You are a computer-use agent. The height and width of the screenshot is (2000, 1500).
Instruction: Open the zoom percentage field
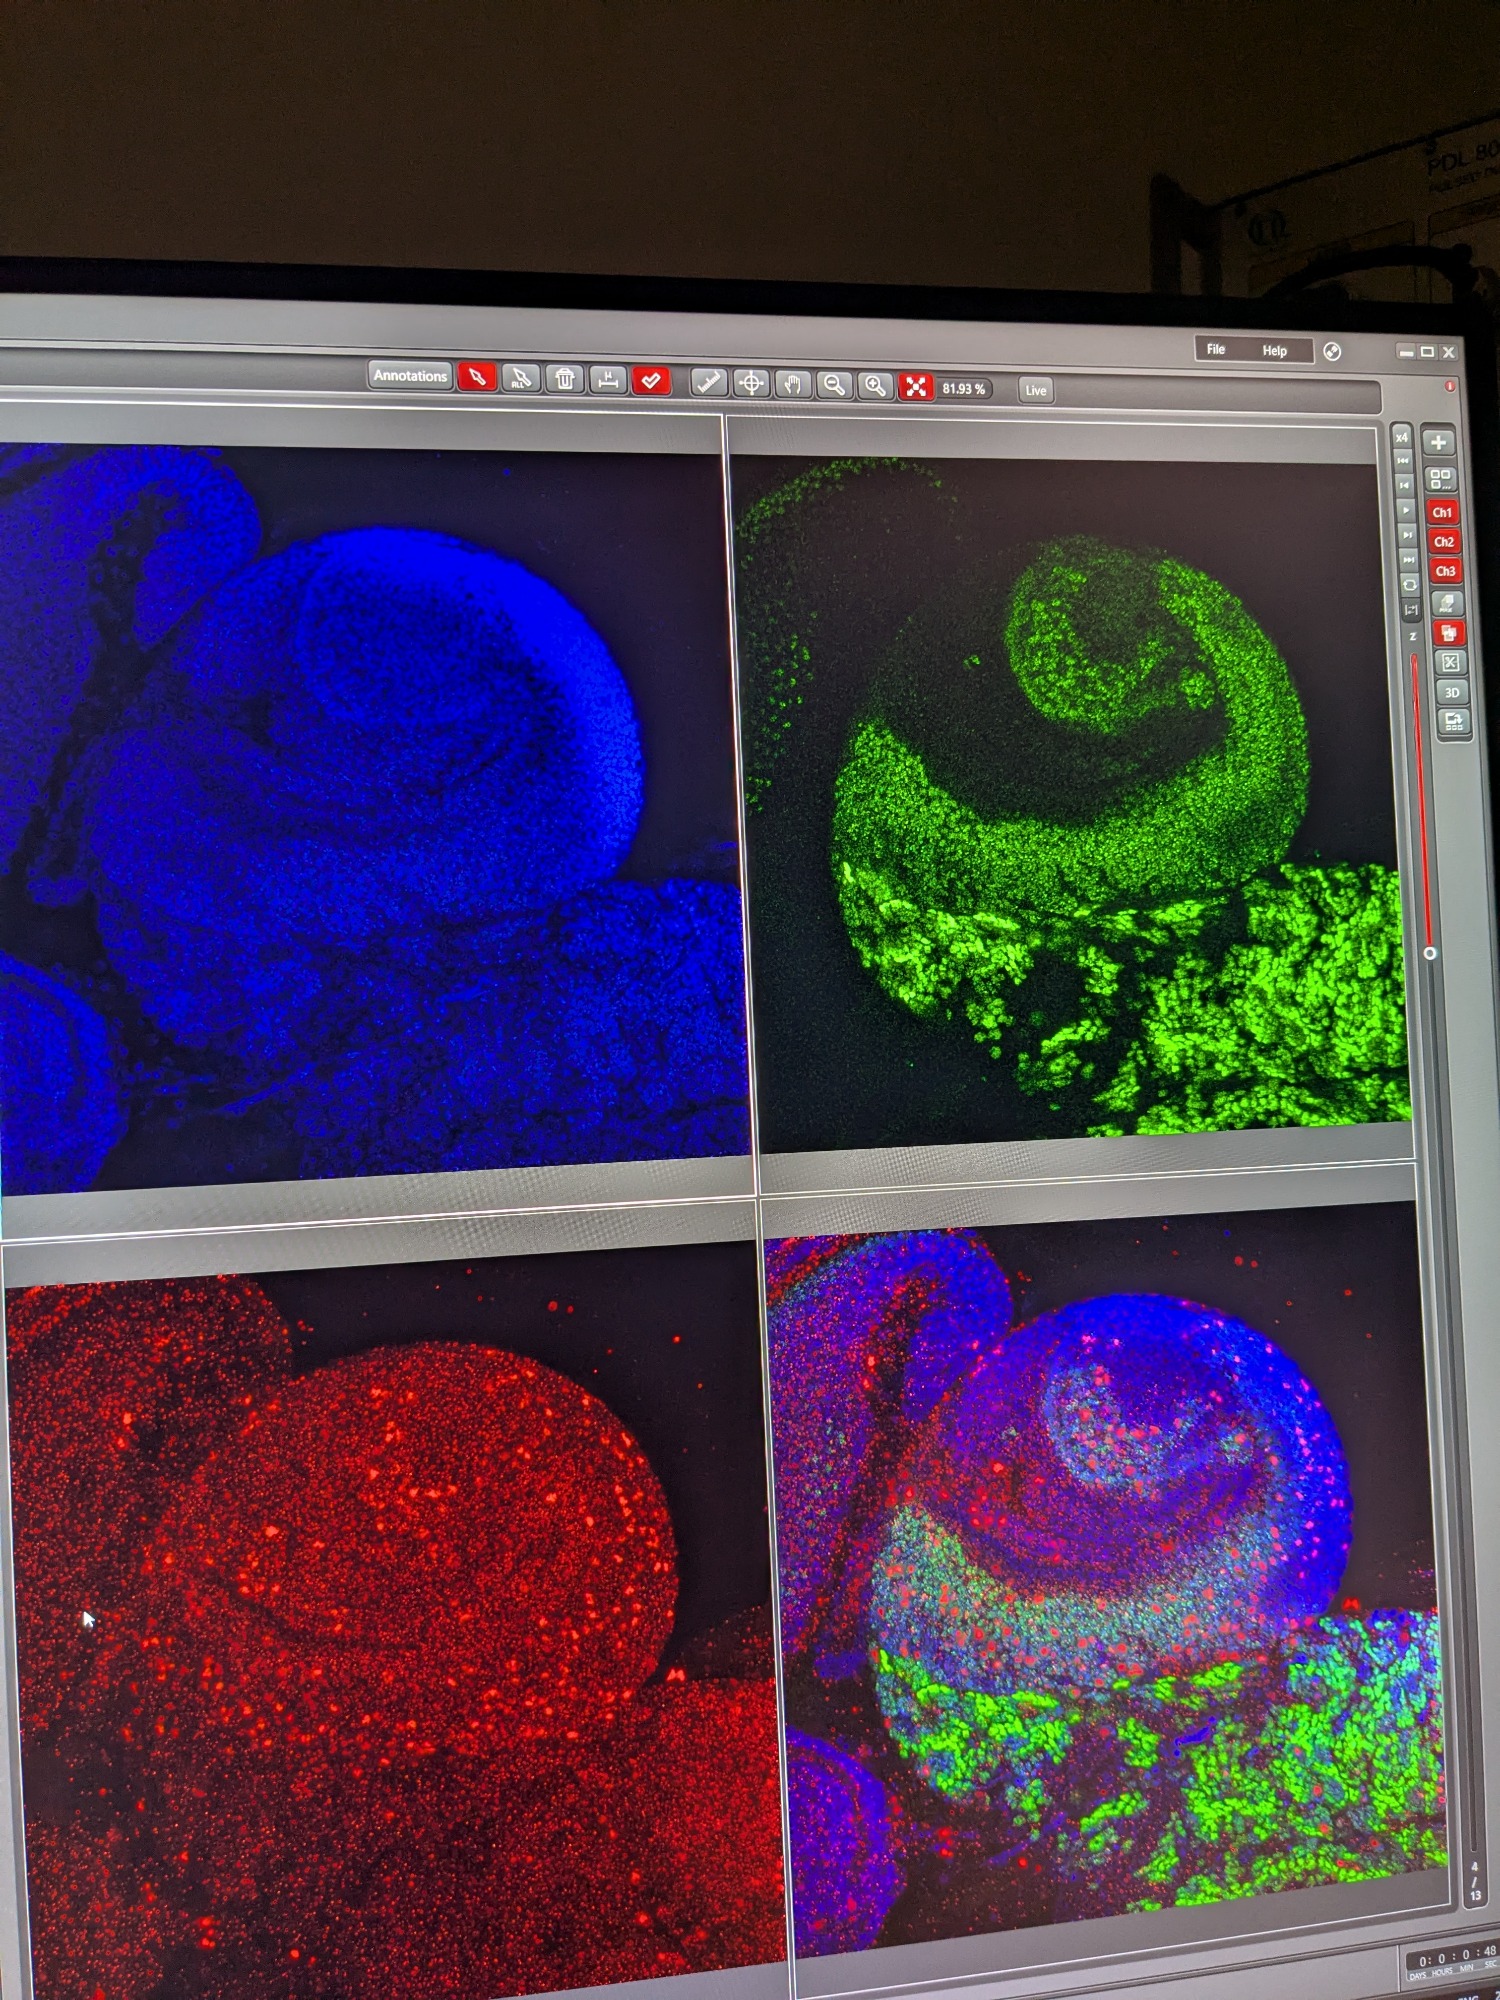click(963, 388)
